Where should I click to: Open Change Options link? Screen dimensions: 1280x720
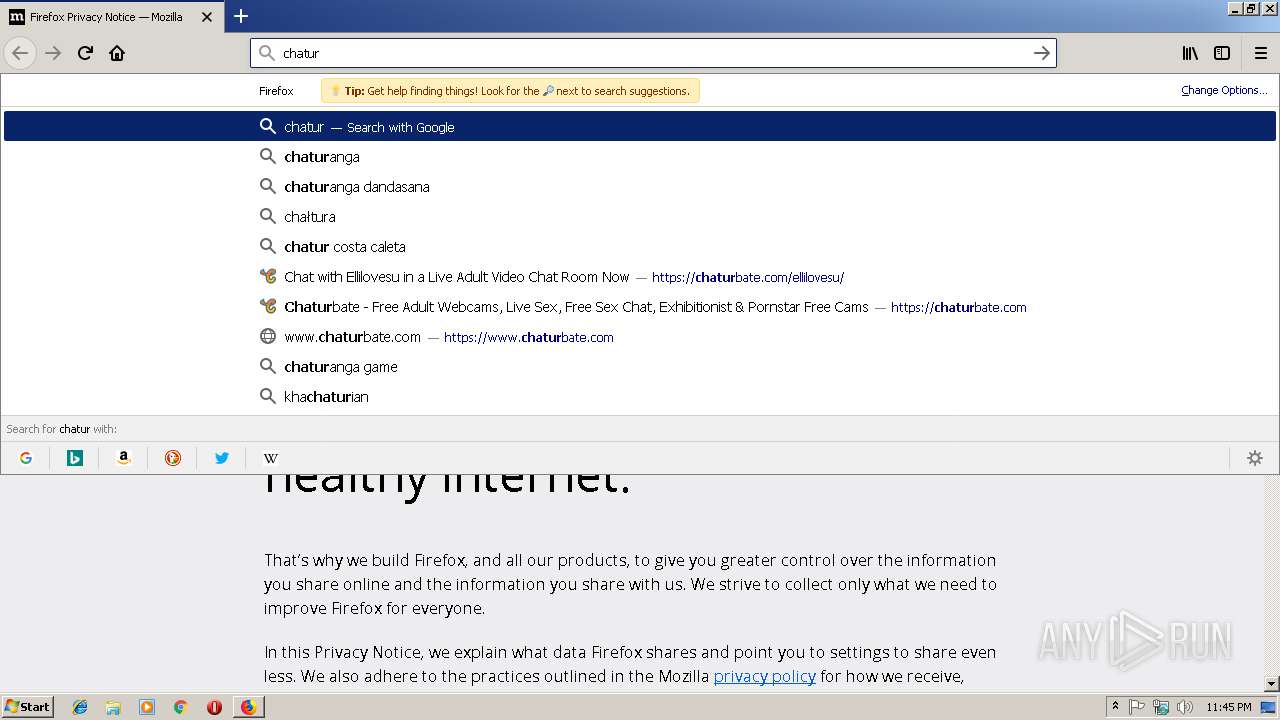pyautogui.click(x=1224, y=90)
